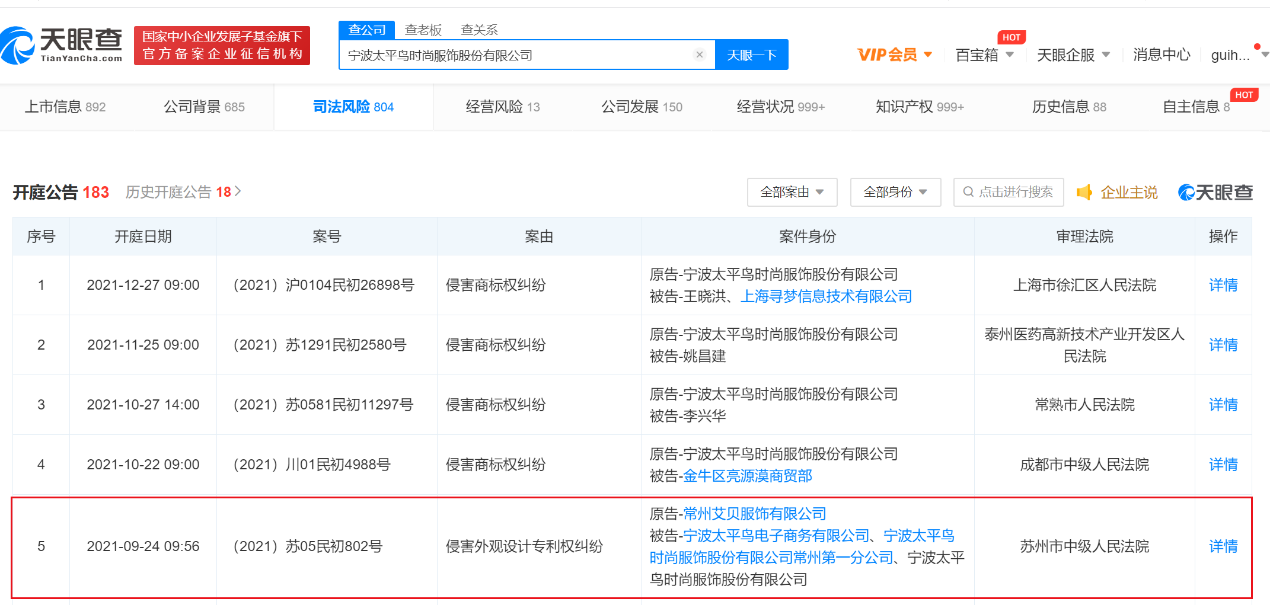Click court 泰州医药高新技术产业开发区人民法院
The height and width of the screenshot is (605, 1270).
click(1084, 345)
